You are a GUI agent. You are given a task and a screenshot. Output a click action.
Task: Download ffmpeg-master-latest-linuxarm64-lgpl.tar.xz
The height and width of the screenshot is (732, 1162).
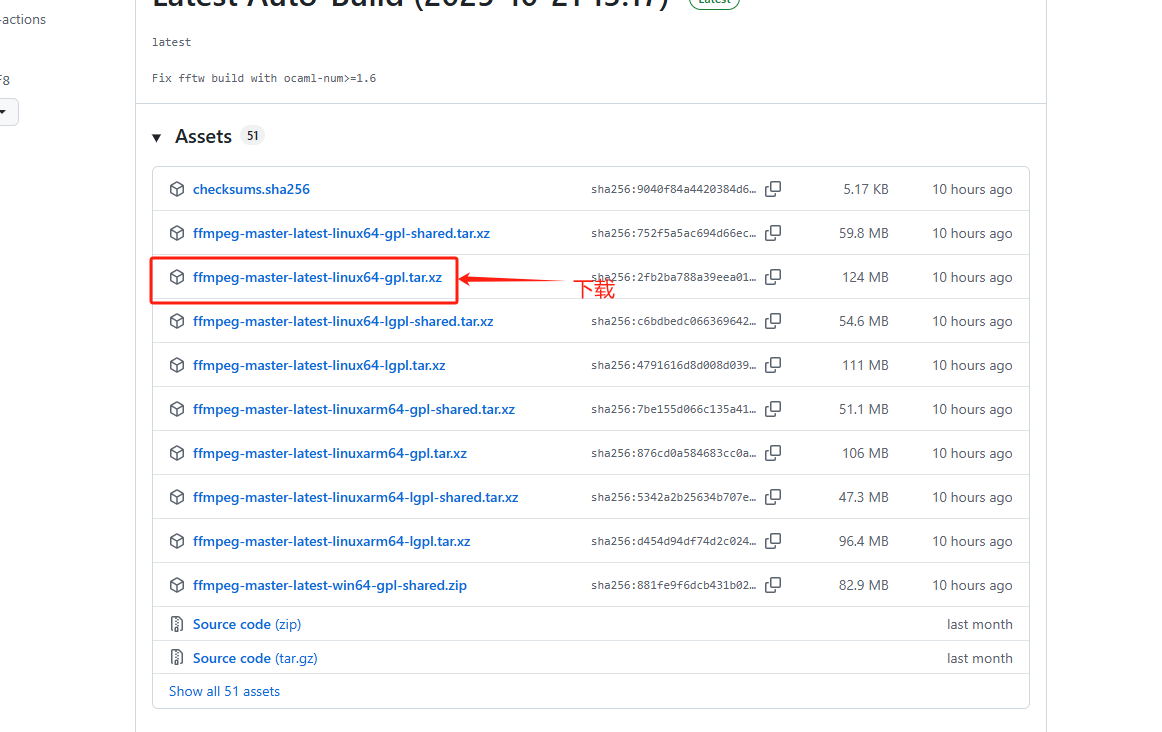(x=331, y=542)
